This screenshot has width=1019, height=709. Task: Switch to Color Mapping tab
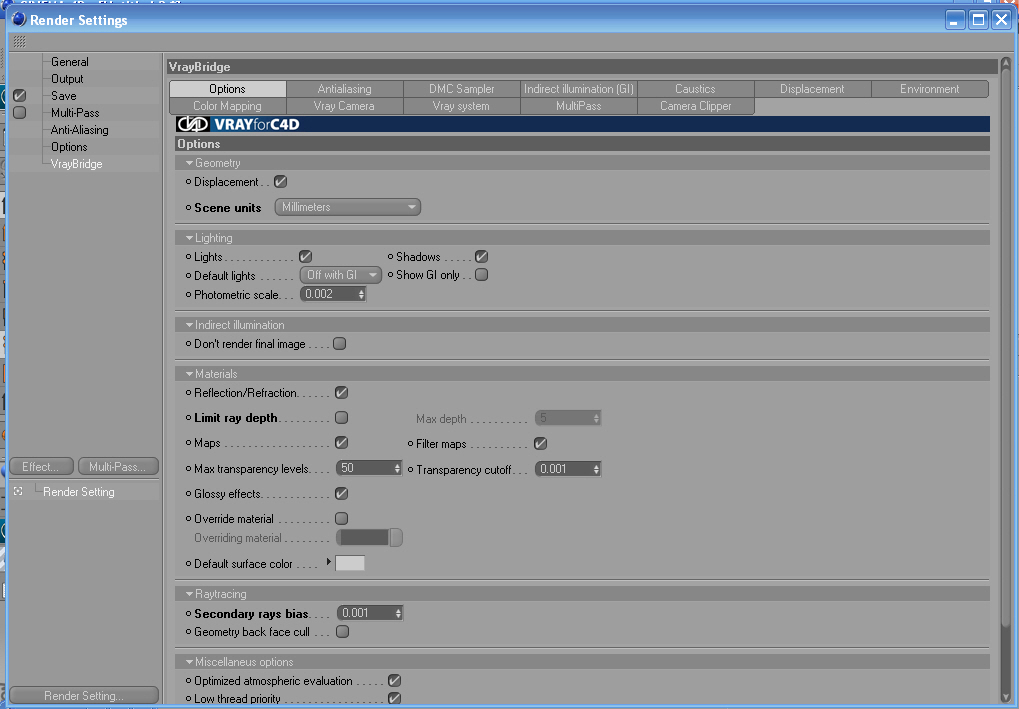pos(227,106)
